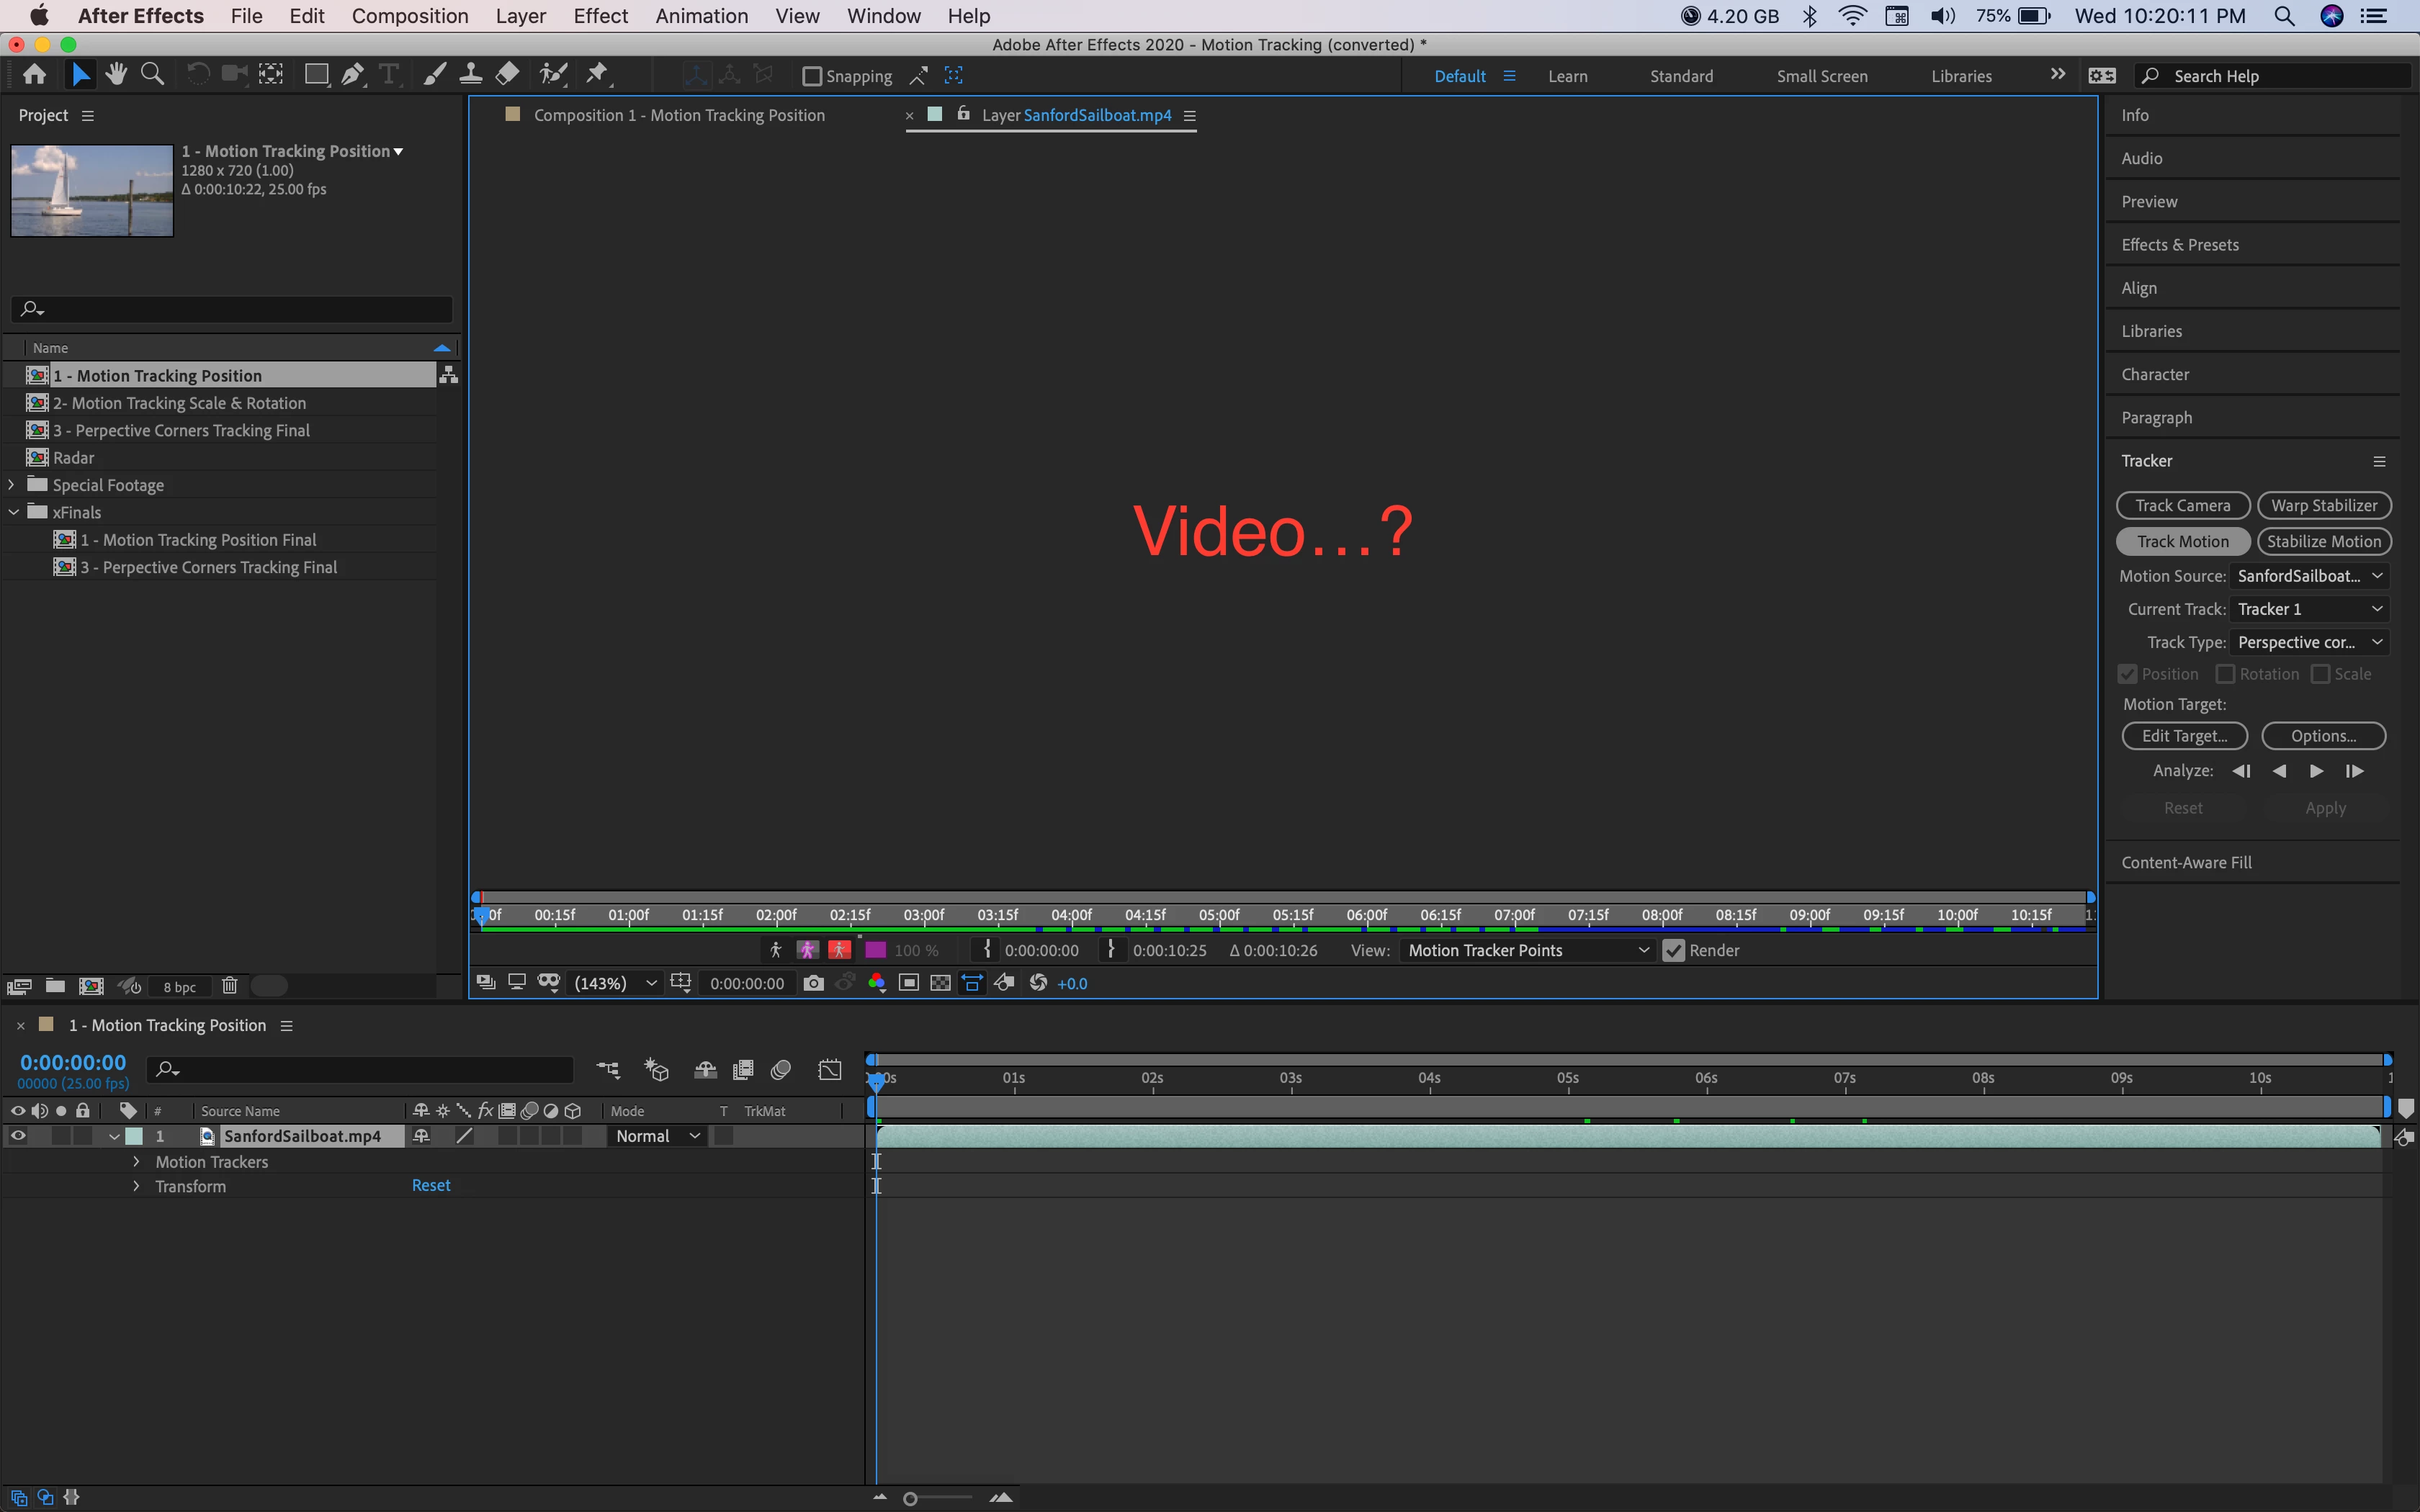Enable the Snapping checkbox
This screenshot has width=2420, height=1512.
(x=812, y=76)
